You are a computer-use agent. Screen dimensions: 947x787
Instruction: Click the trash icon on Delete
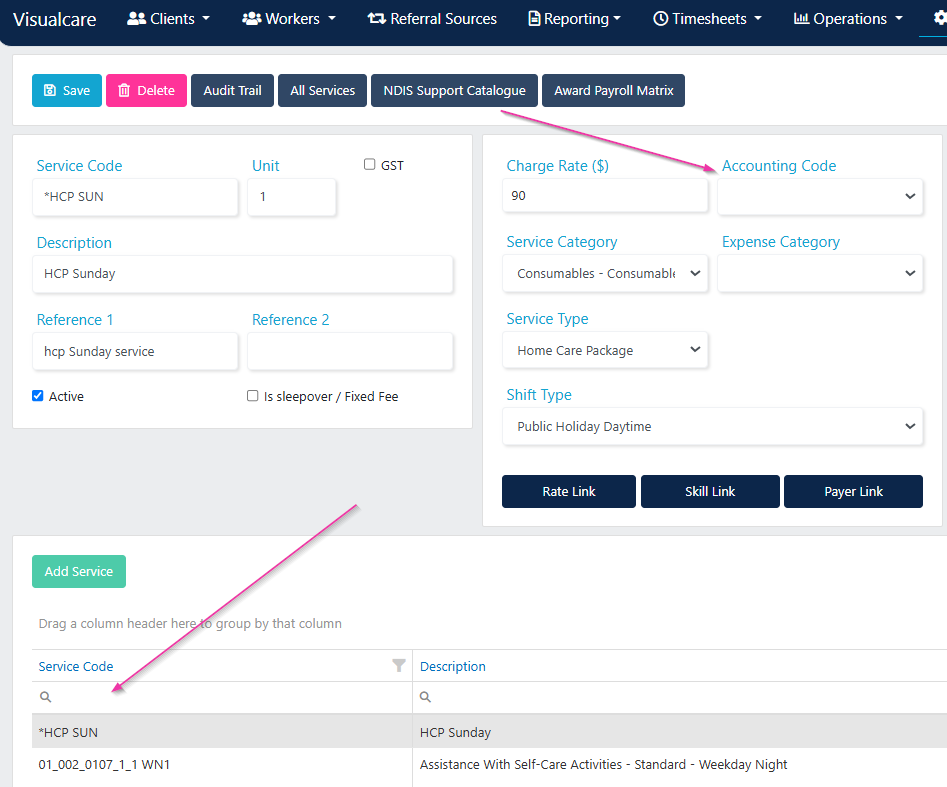tap(124, 90)
